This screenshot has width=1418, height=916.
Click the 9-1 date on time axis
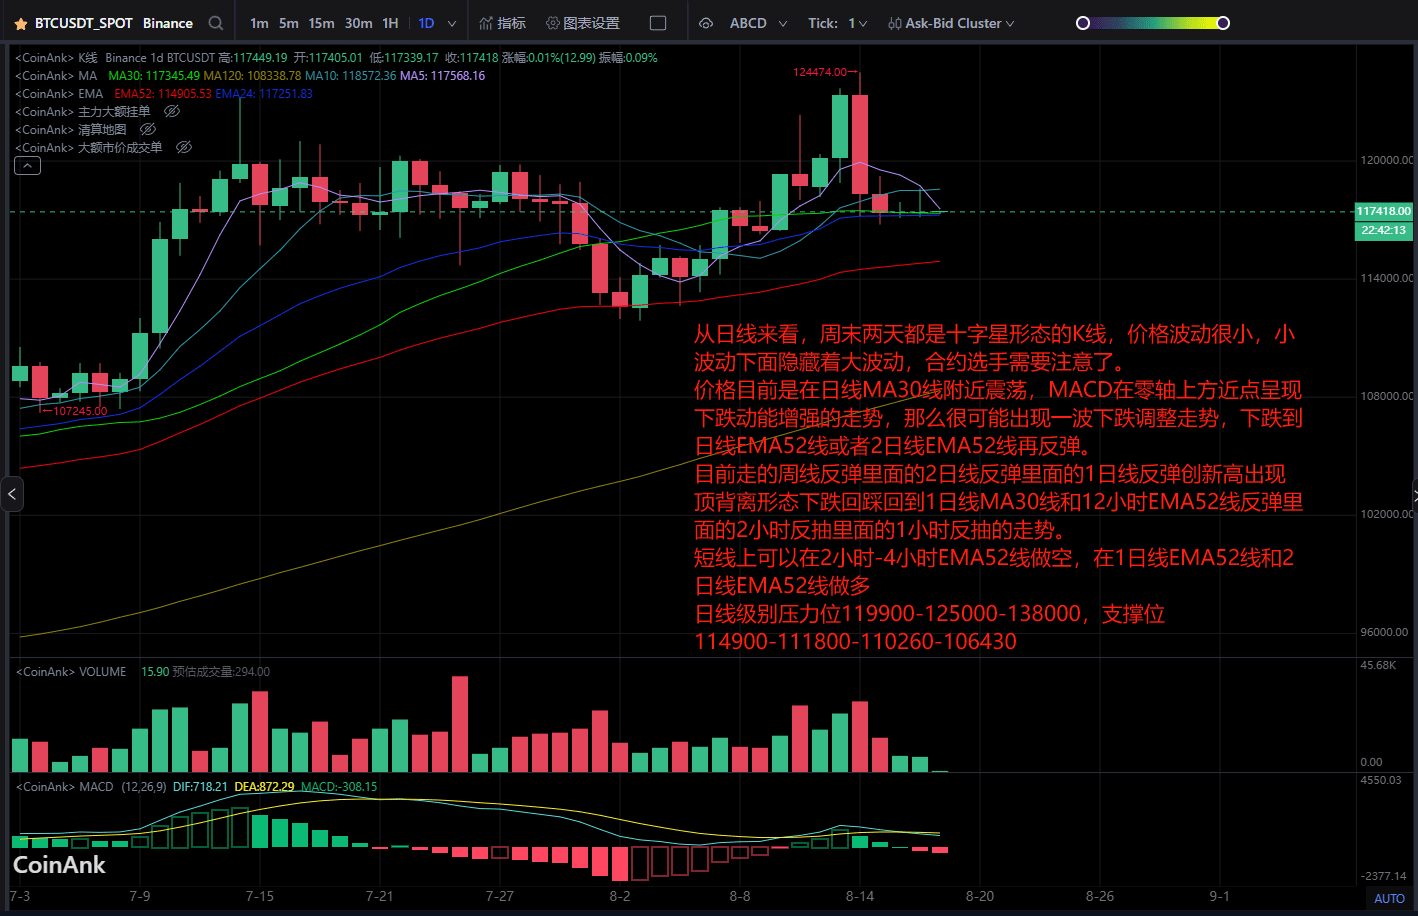[x=1220, y=896]
